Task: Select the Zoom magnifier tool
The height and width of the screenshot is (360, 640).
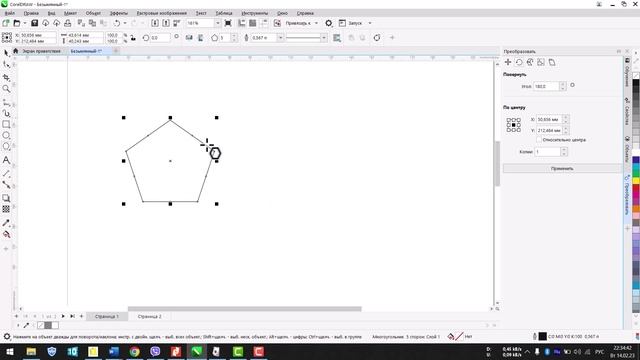Action: (x=6, y=89)
